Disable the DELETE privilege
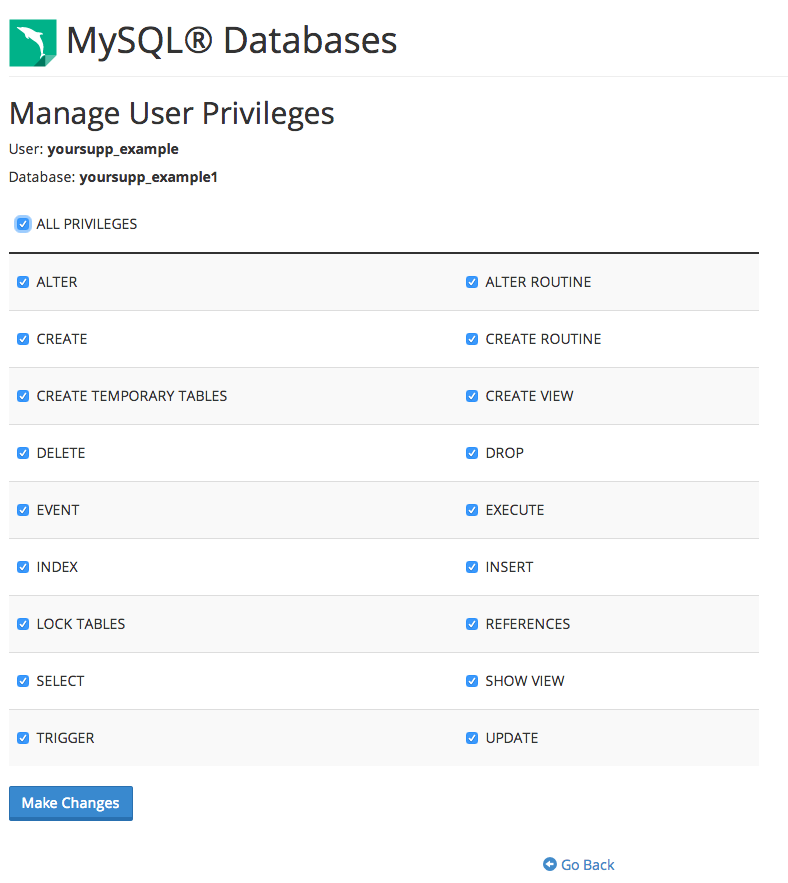Image resolution: width=788 pixels, height=883 pixels. coord(22,453)
